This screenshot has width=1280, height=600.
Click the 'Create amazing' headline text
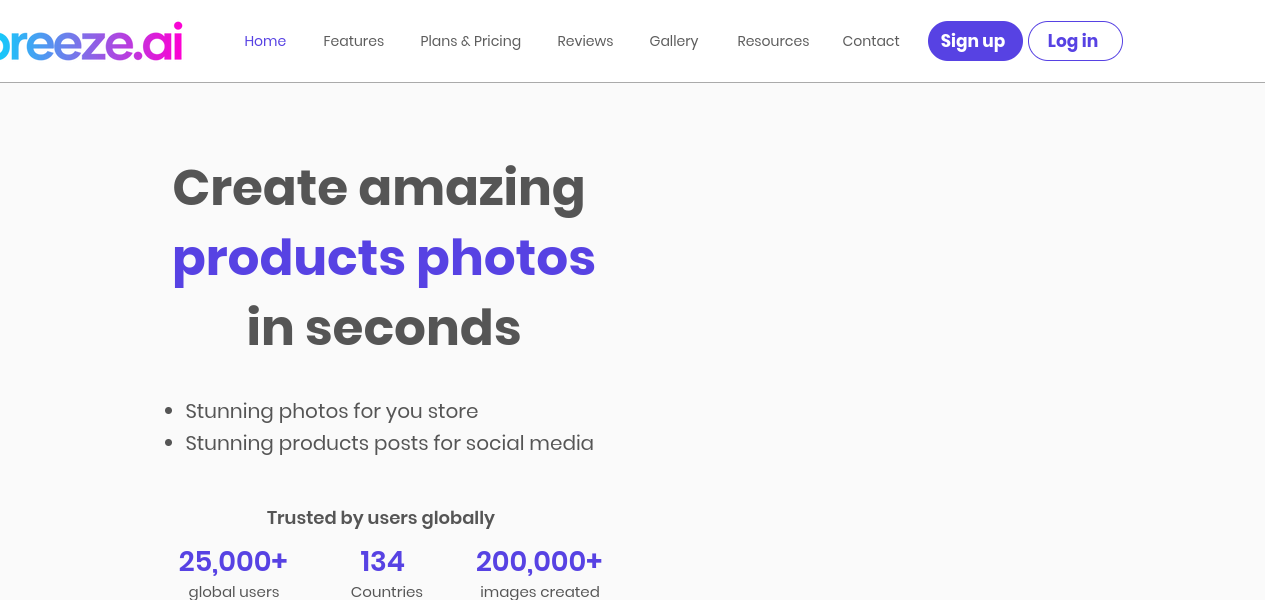[378, 187]
